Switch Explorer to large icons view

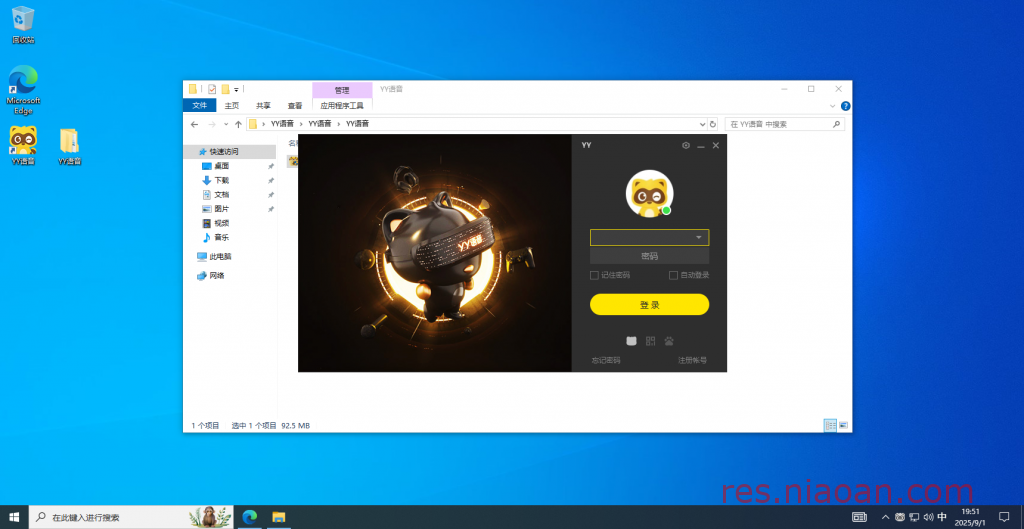[843, 425]
